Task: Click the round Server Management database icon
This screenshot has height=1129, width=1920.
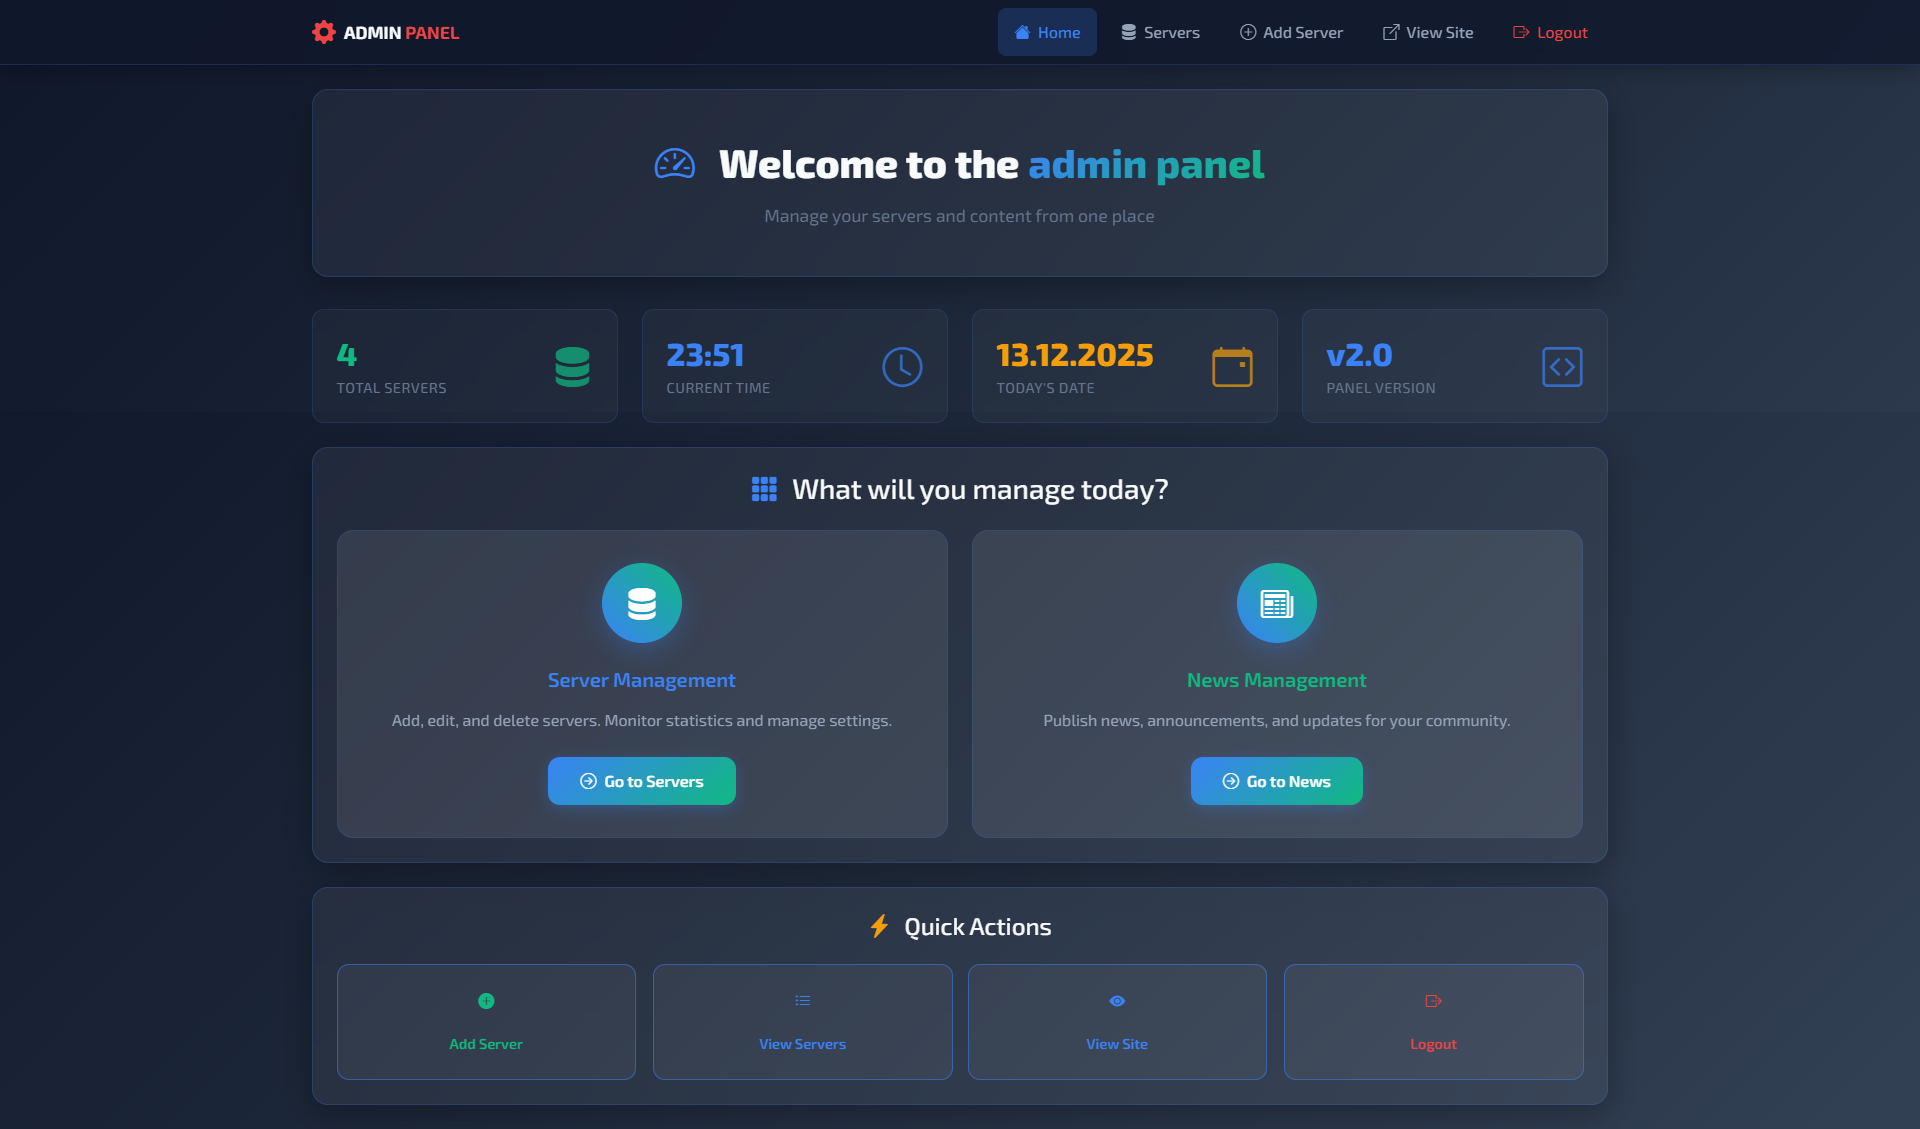Action: click(642, 603)
